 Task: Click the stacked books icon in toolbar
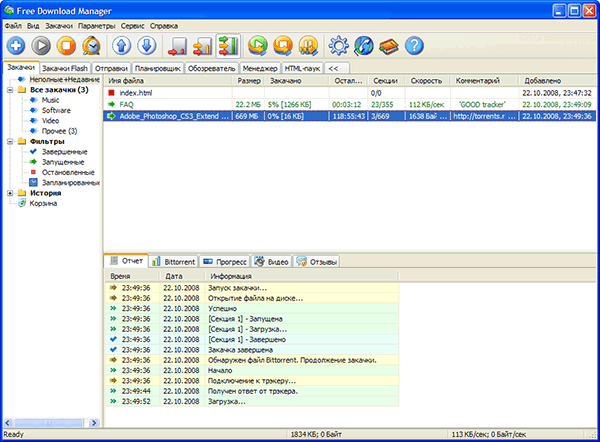pos(389,46)
